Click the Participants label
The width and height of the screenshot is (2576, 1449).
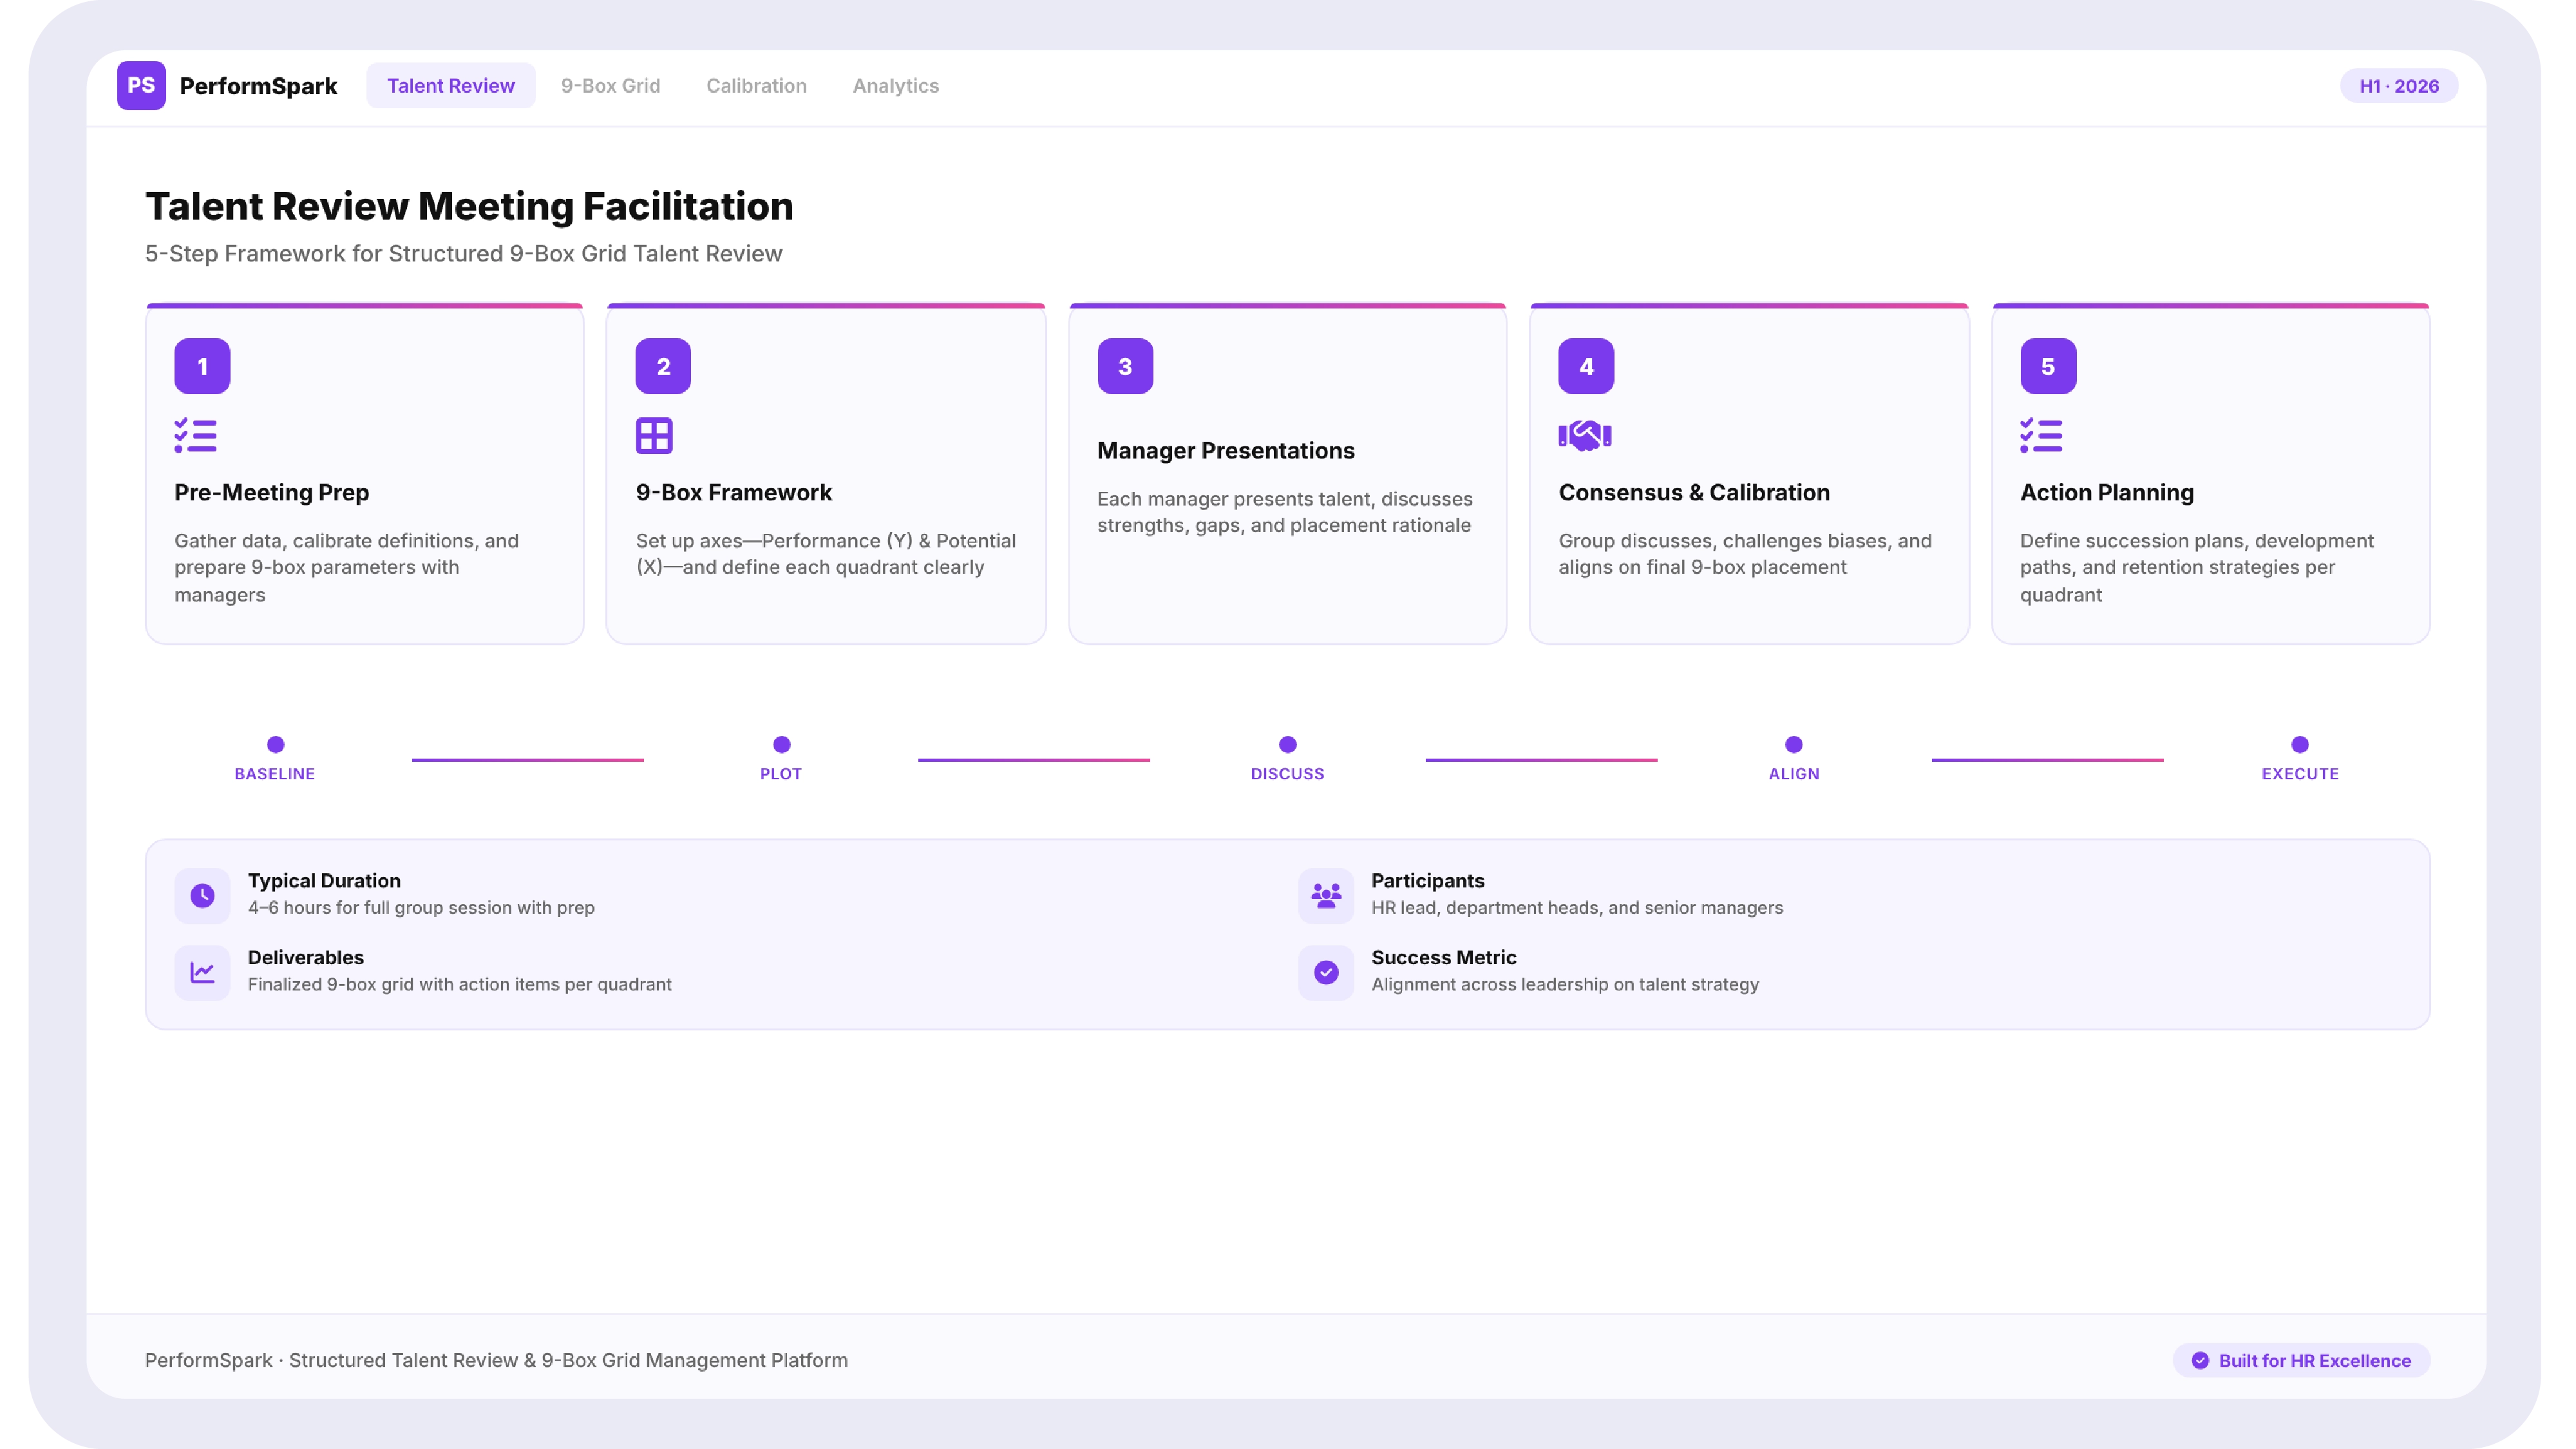click(1427, 881)
